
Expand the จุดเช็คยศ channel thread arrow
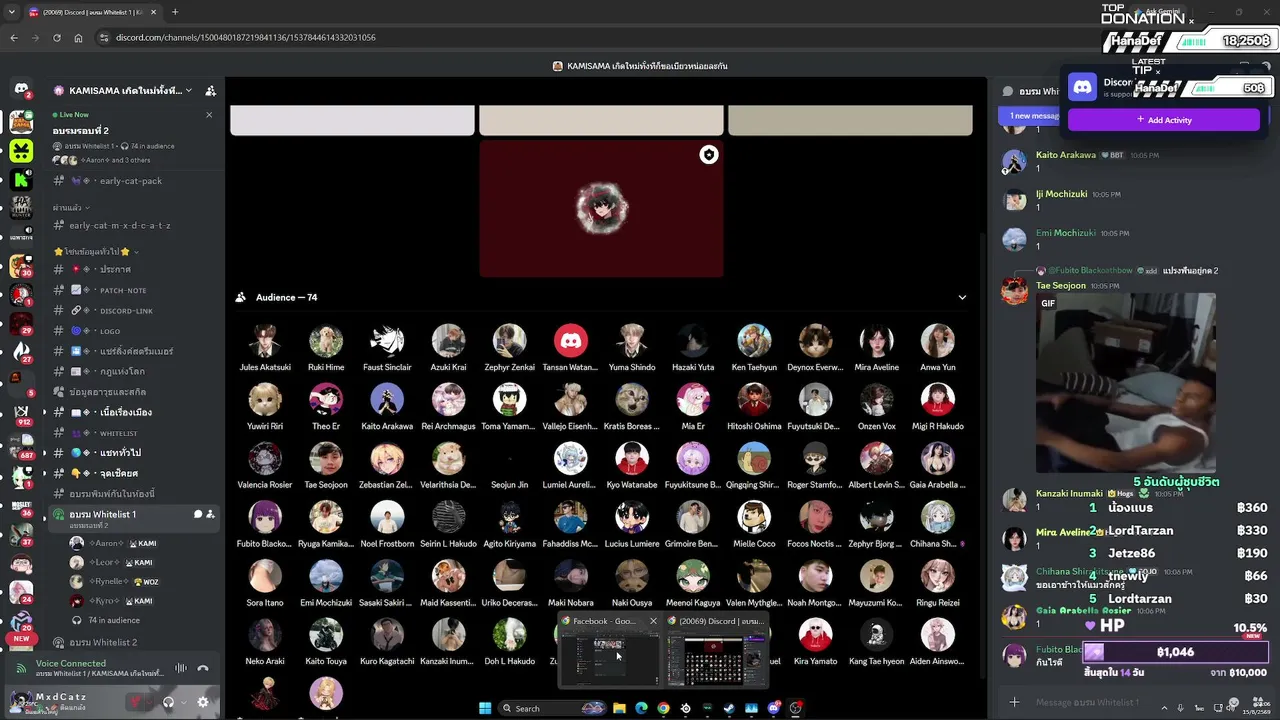click(44, 473)
